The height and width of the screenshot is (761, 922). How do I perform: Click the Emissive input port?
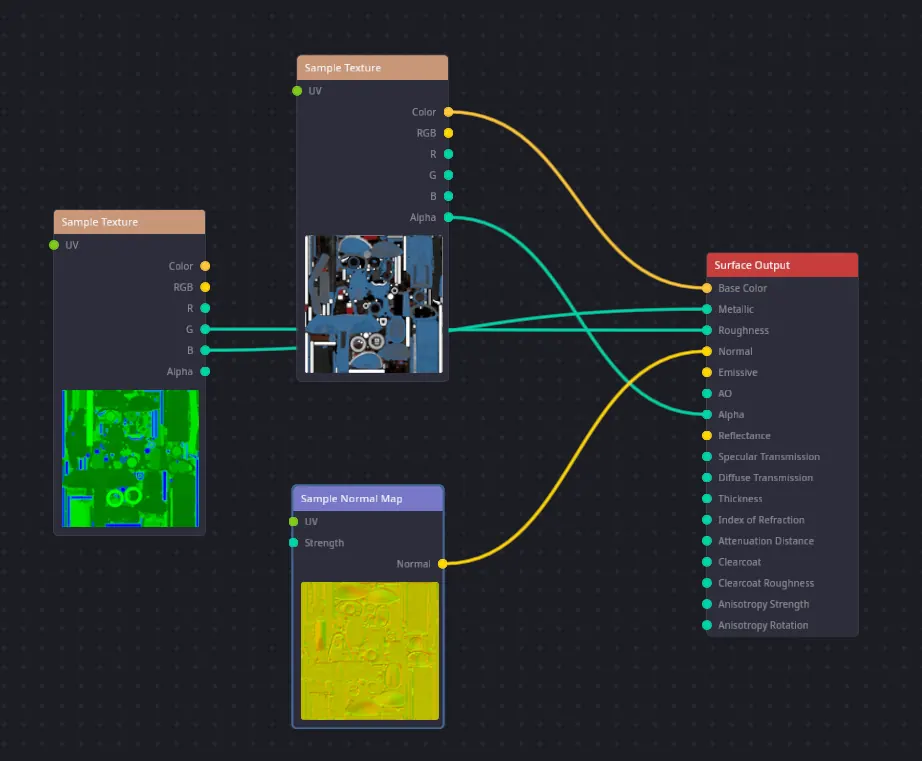click(x=707, y=372)
